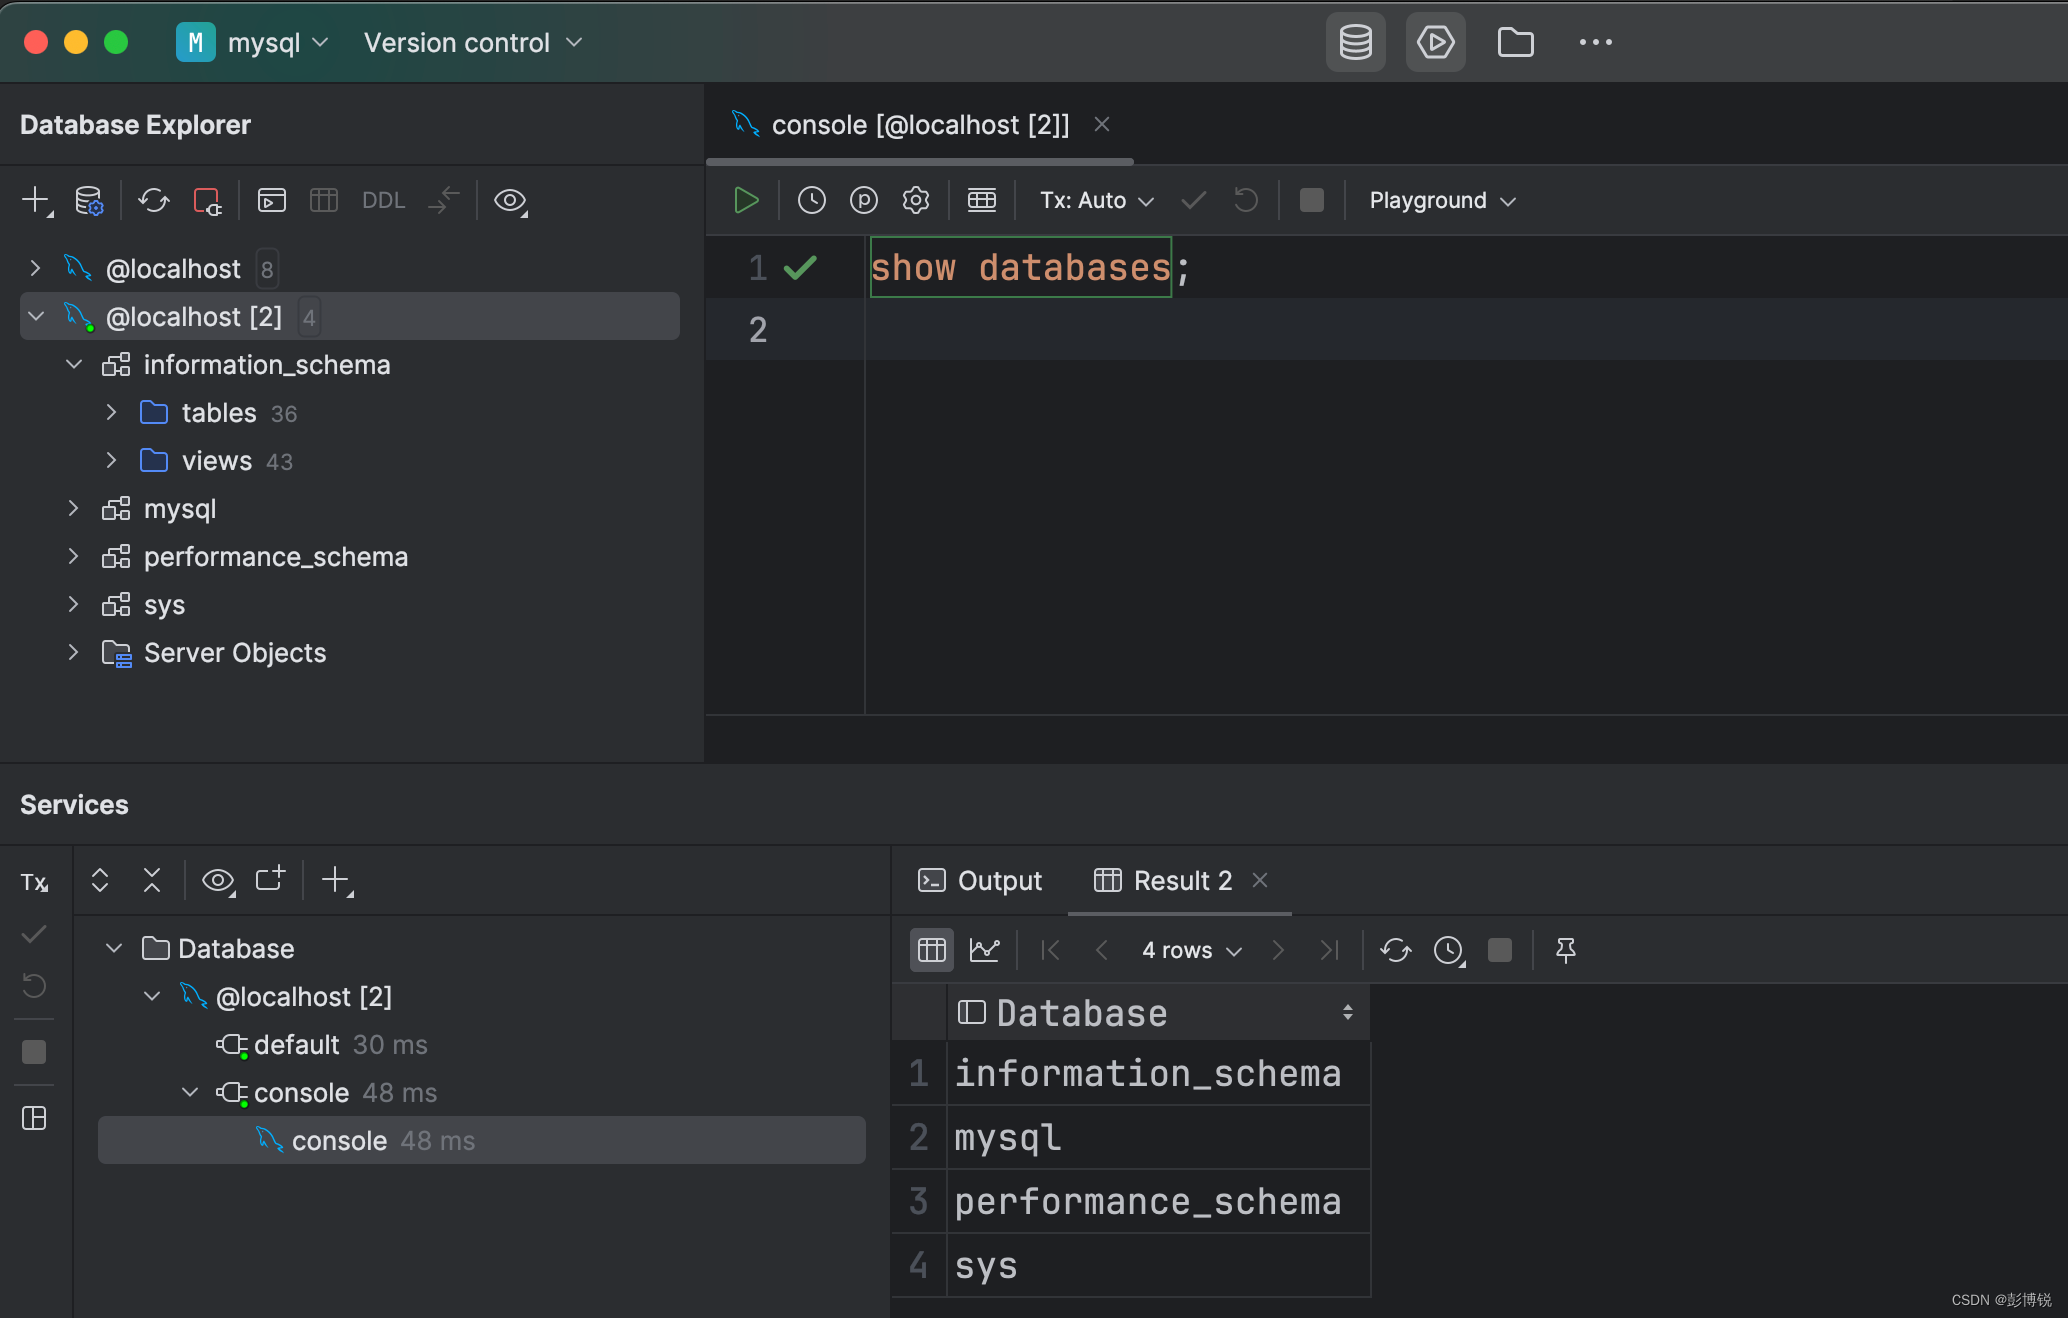2068x1318 pixels.
Task: Click the stop query execution button
Action: tap(1311, 199)
